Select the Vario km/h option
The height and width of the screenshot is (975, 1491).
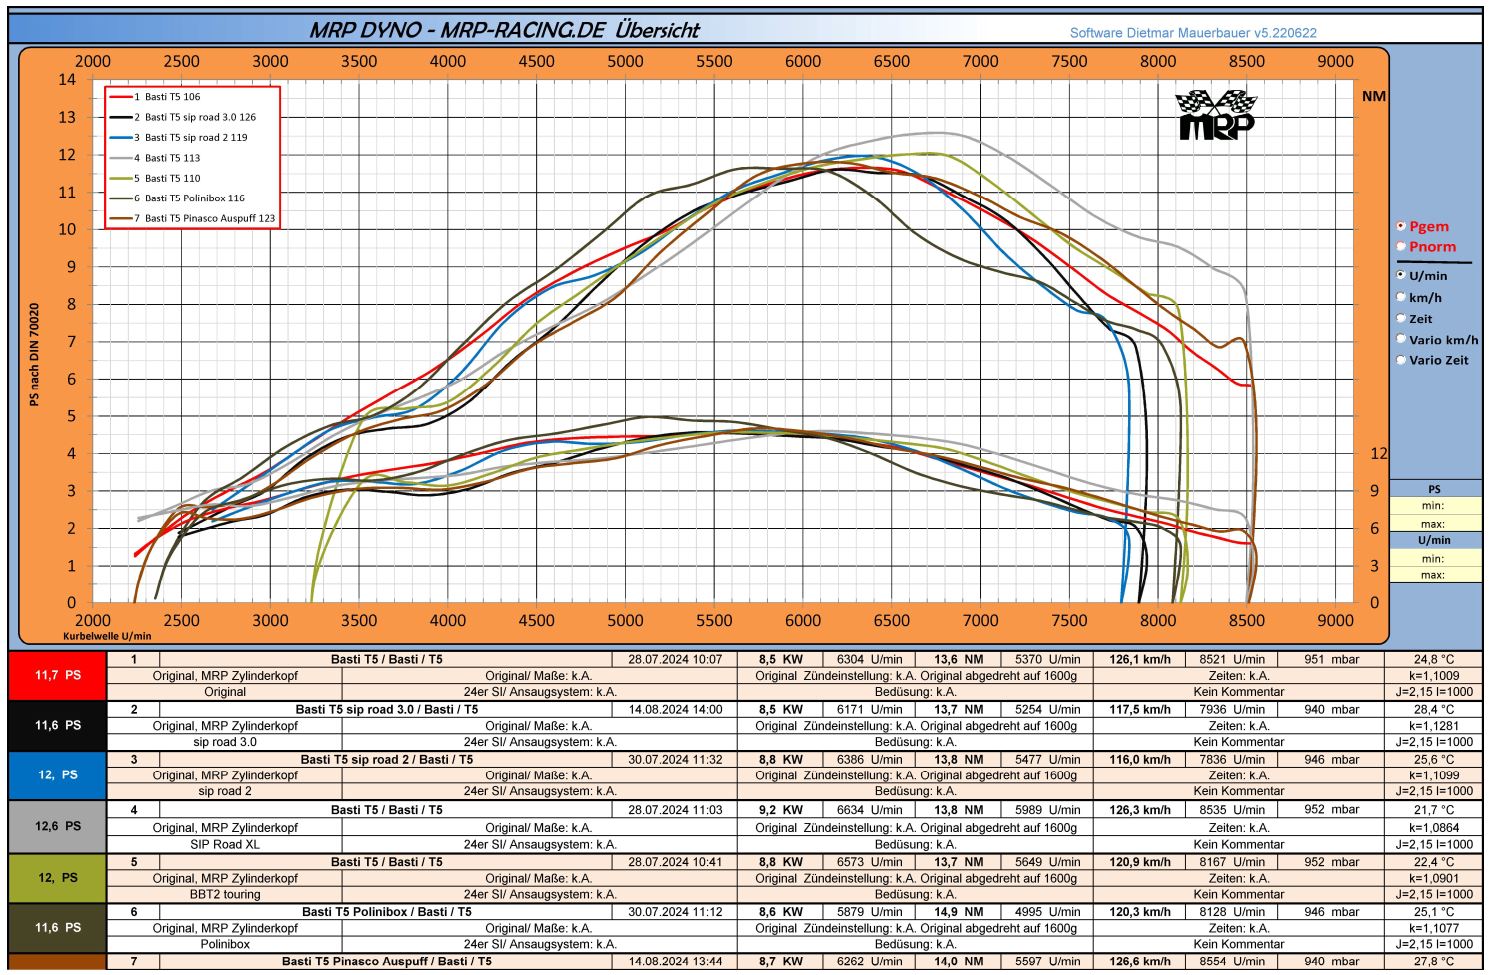[x=1401, y=339]
